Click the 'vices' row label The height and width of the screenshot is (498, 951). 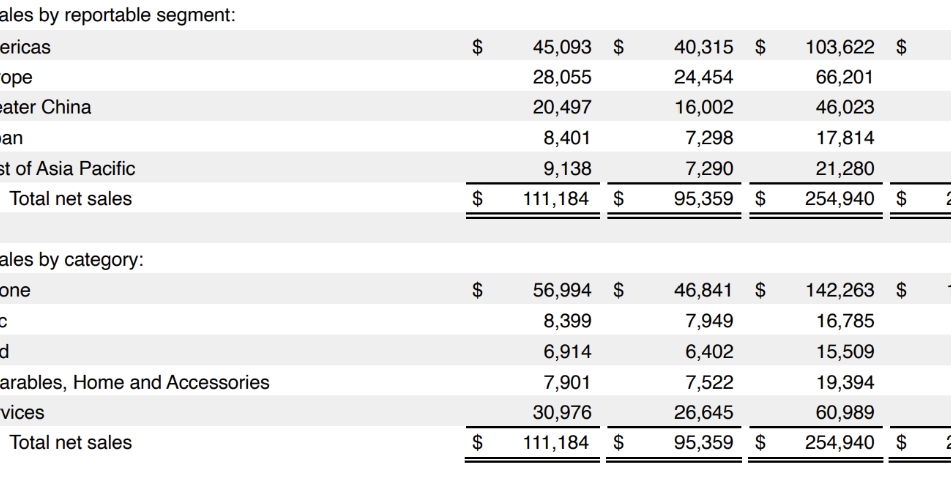(22, 412)
